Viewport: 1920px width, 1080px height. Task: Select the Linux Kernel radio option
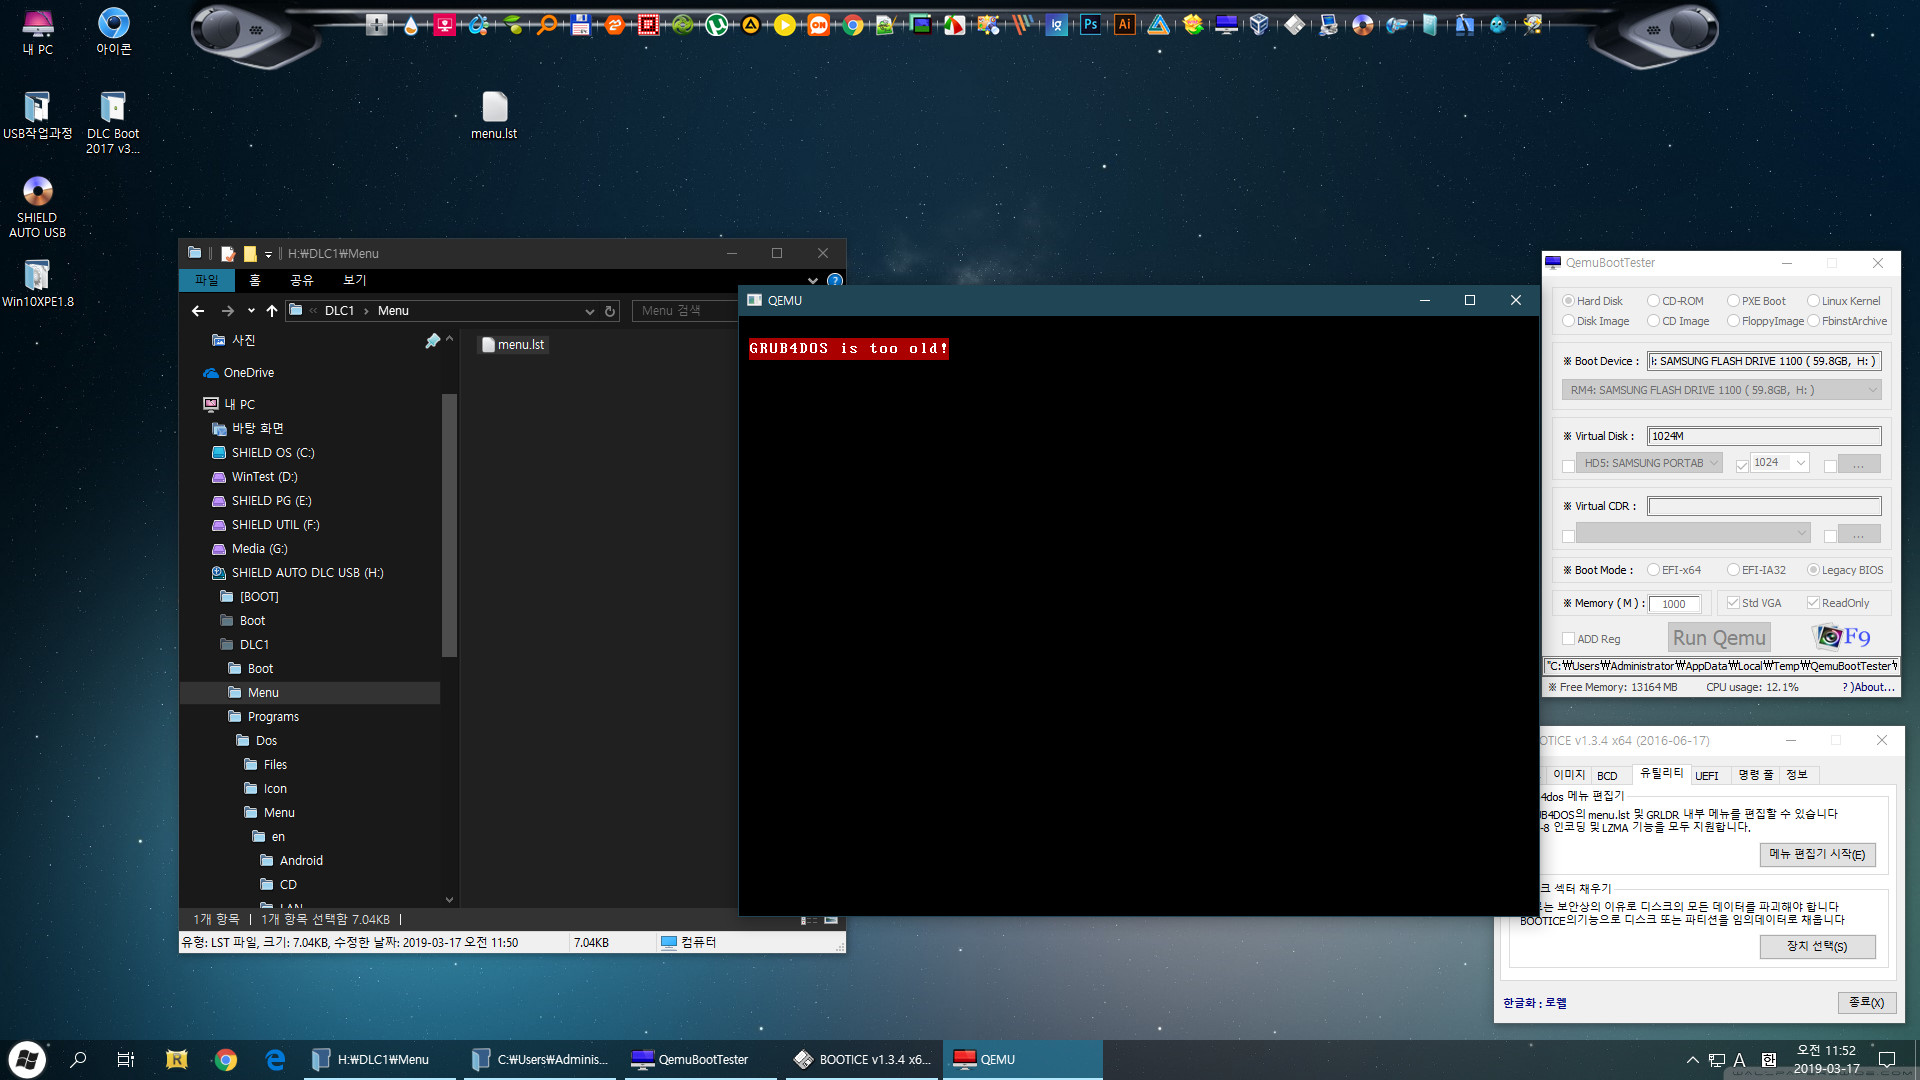tap(1813, 301)
